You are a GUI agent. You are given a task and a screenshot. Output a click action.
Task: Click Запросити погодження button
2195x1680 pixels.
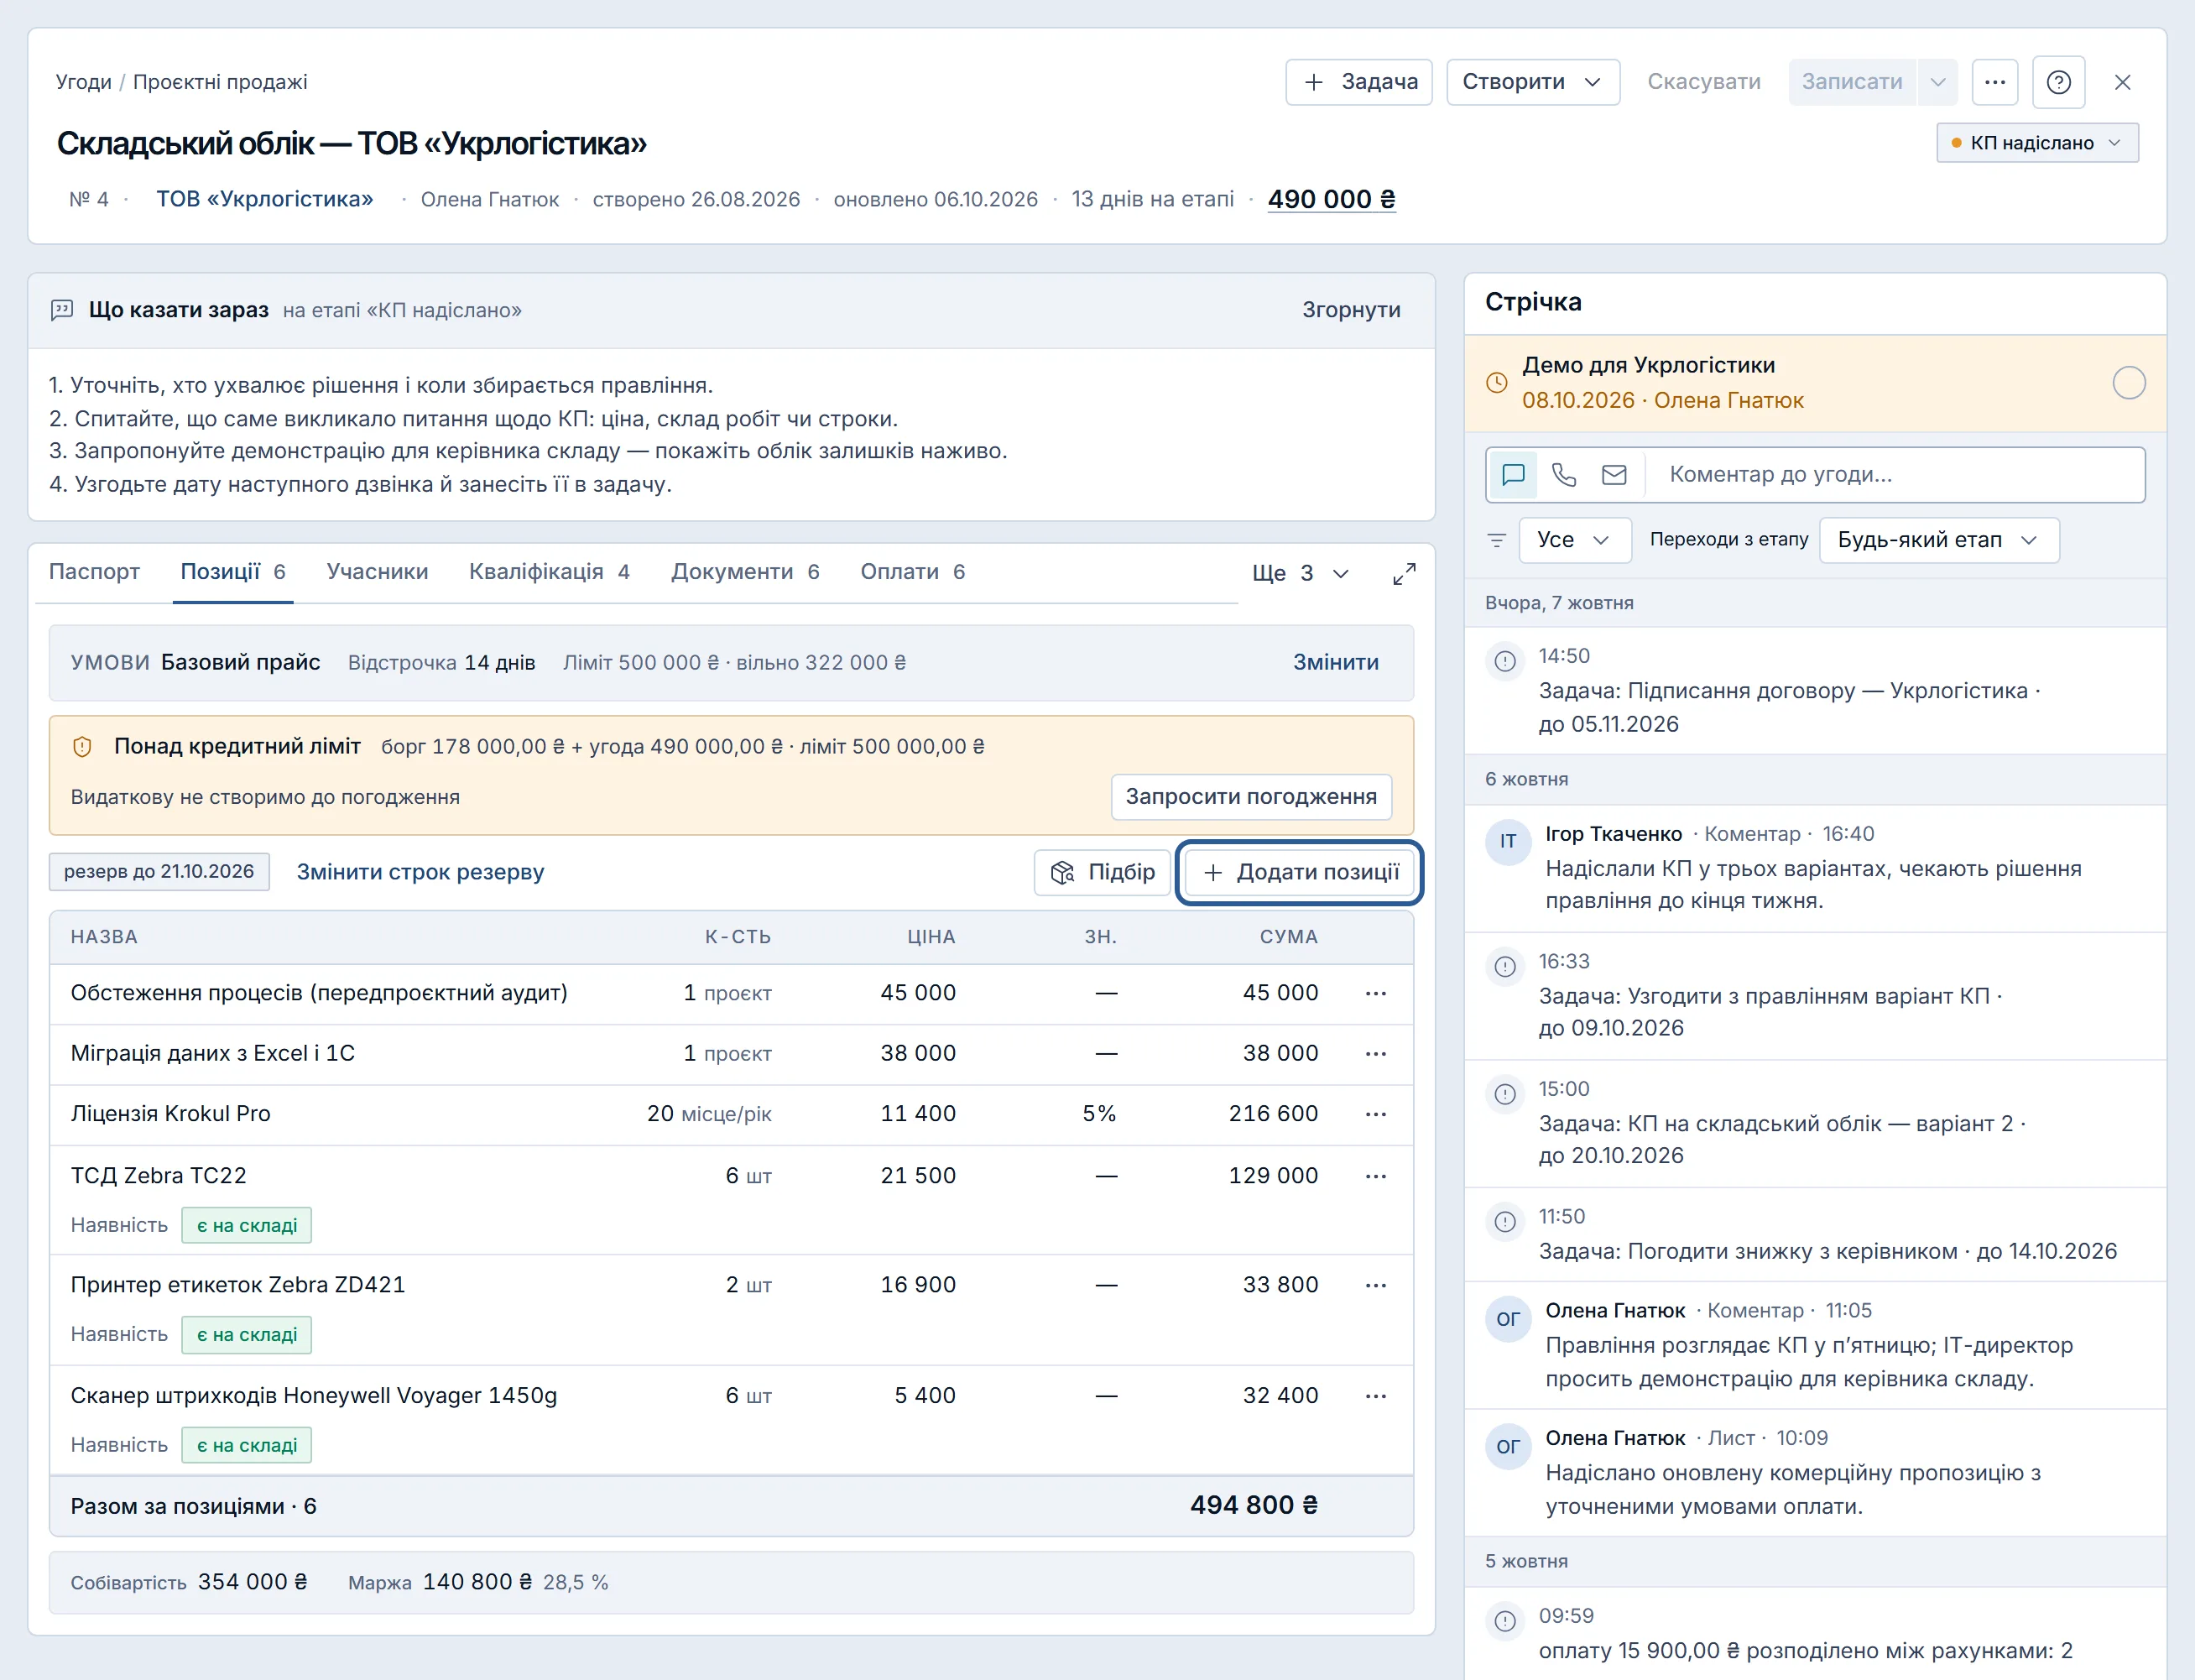click(x=1251, y=797)
